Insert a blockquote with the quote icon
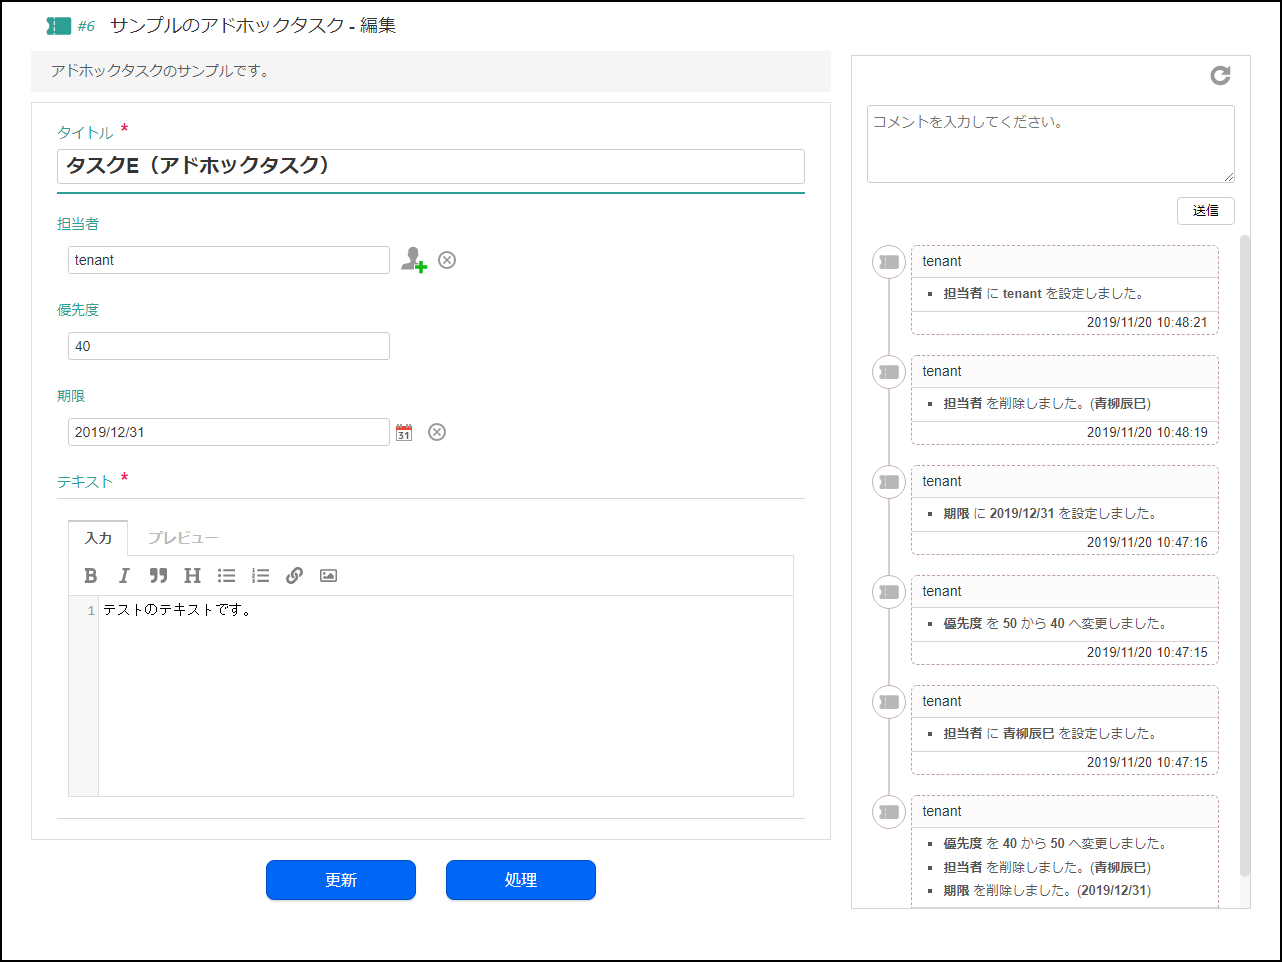The height and width of the screenshot is (962, 1282). [158, 576]
